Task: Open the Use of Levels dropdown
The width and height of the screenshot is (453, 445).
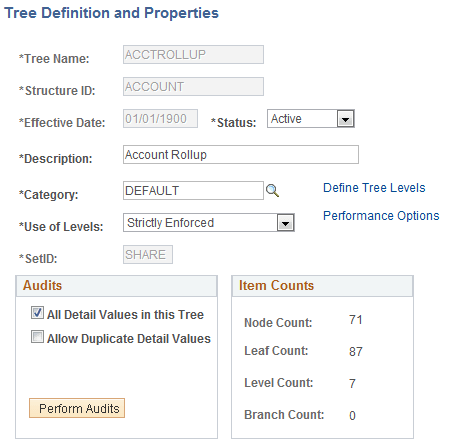Action: click(x=209, y=223)
